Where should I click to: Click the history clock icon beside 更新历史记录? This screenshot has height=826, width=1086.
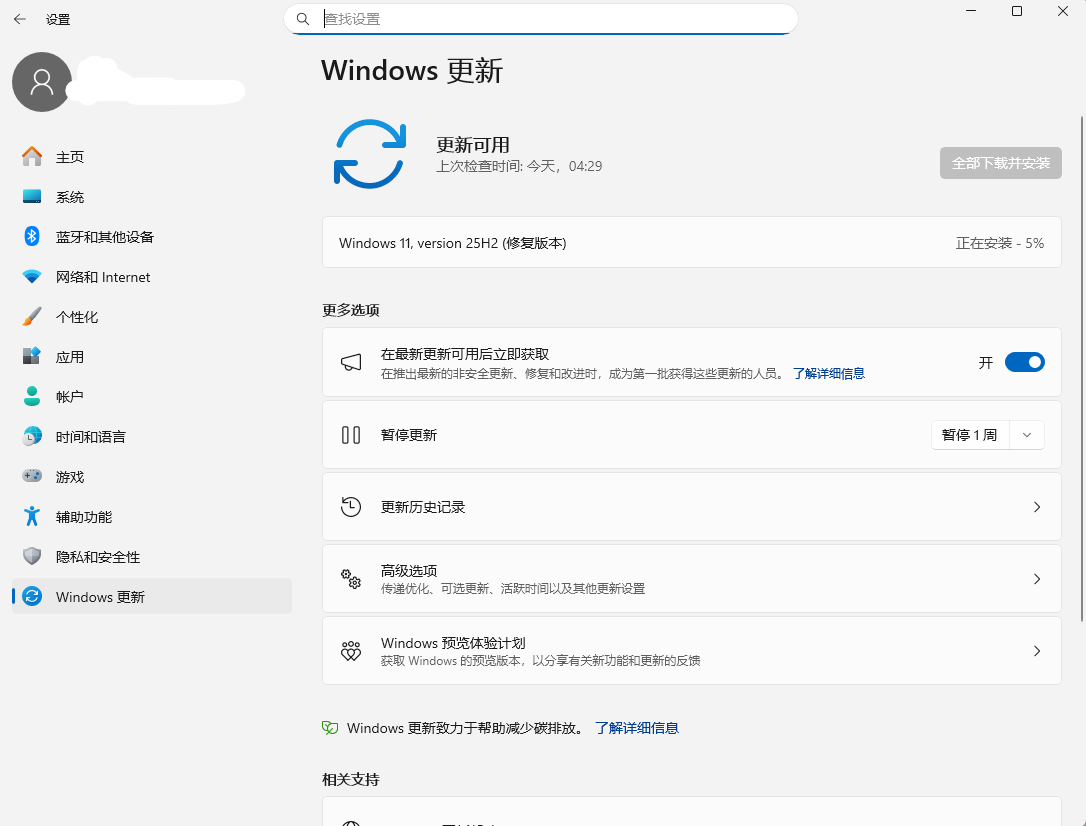click(x=351, y=507)
